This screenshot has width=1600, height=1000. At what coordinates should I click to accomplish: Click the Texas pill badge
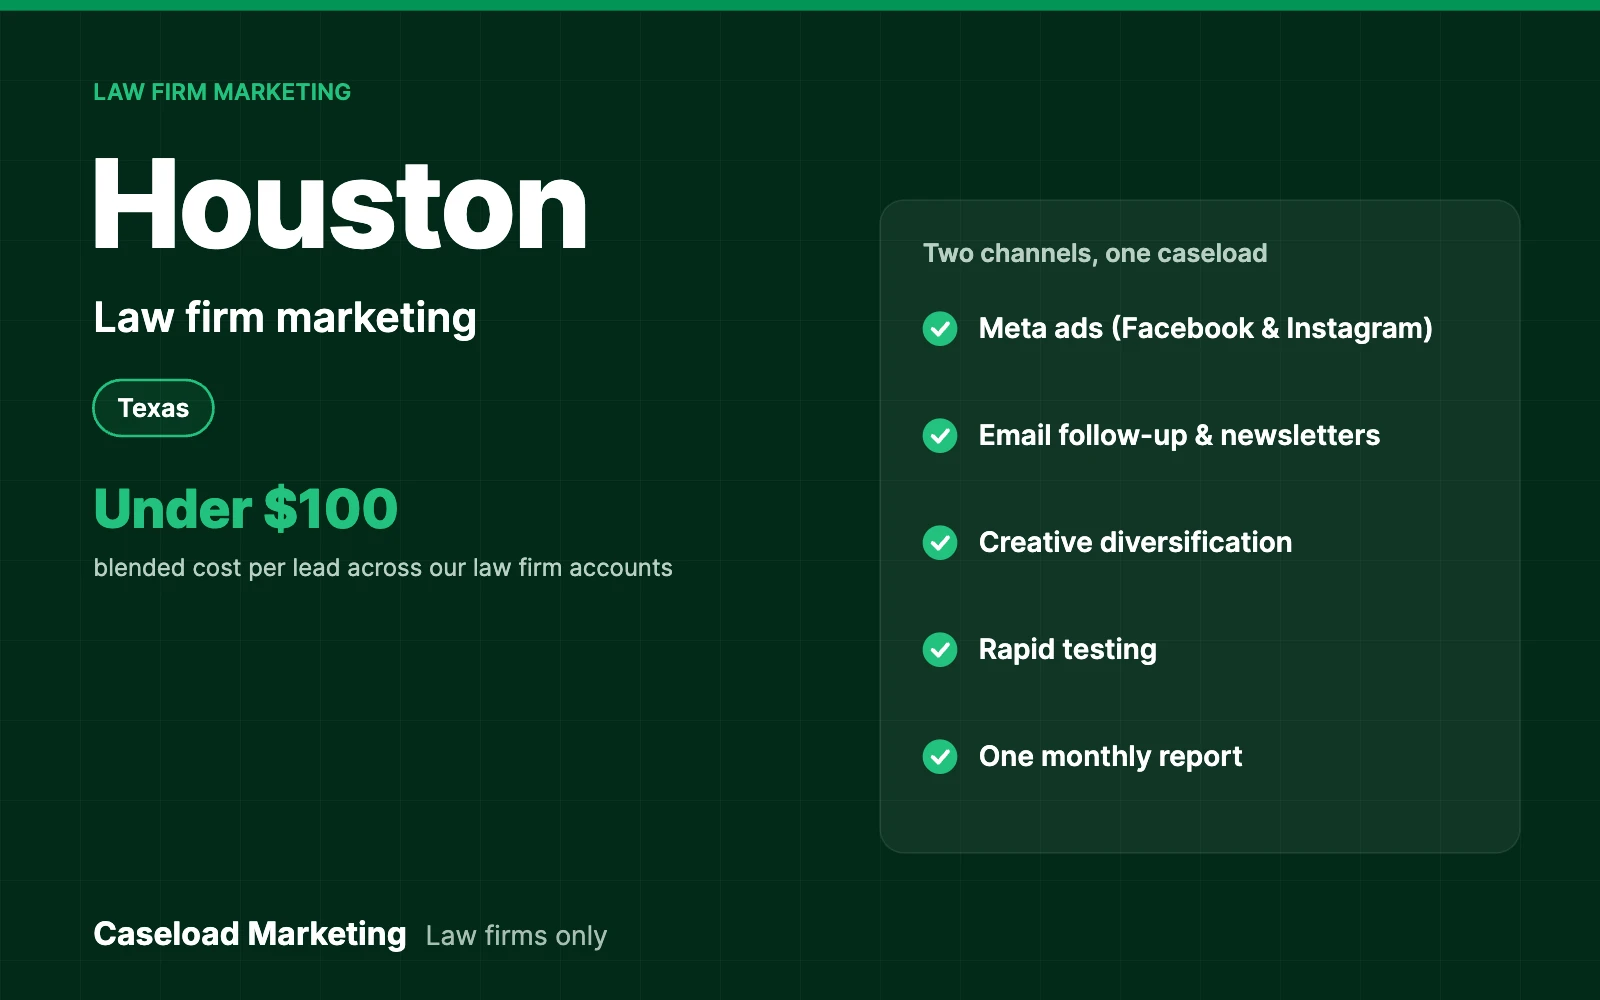pyautogui.click(x=153, y=408)
